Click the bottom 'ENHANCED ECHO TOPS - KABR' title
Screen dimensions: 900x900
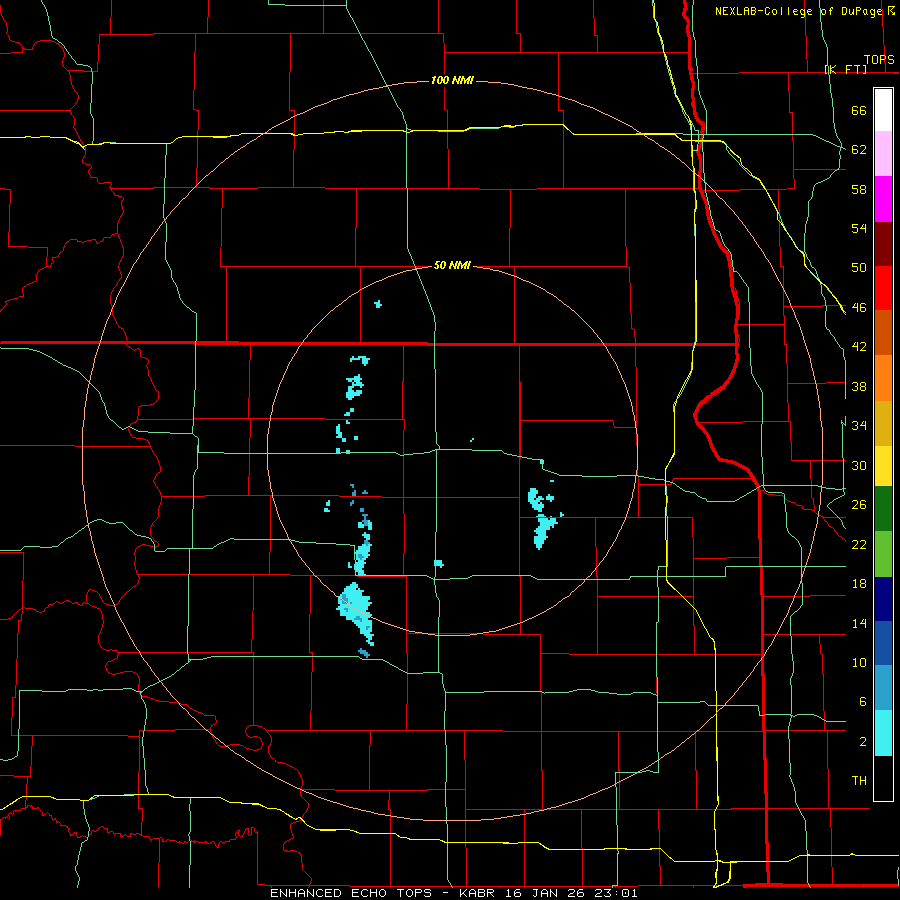[x=382, y=893]
